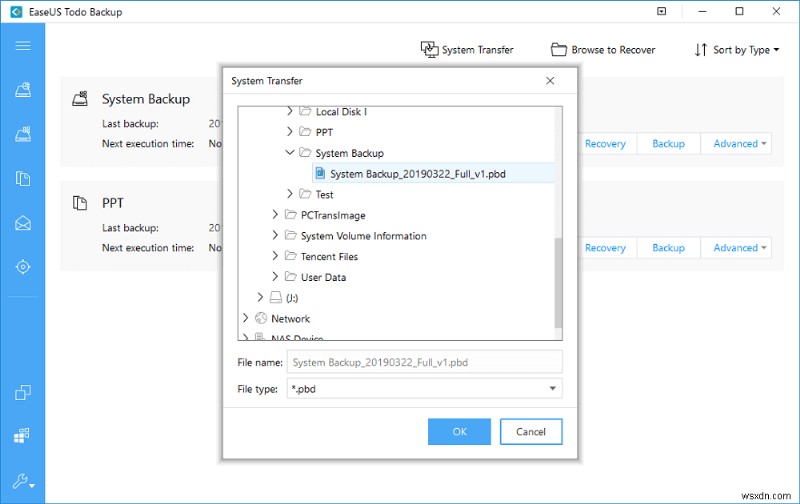Image resolution: width=800 pixels, height=504 pixels.
Task: Click Recovery for PPT task
Action: [x=605, y=248]
